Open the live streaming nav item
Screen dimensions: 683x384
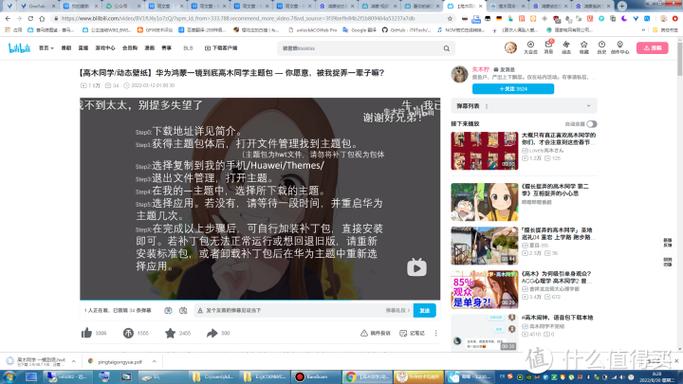pyautogui.click(x=83, y=48)
